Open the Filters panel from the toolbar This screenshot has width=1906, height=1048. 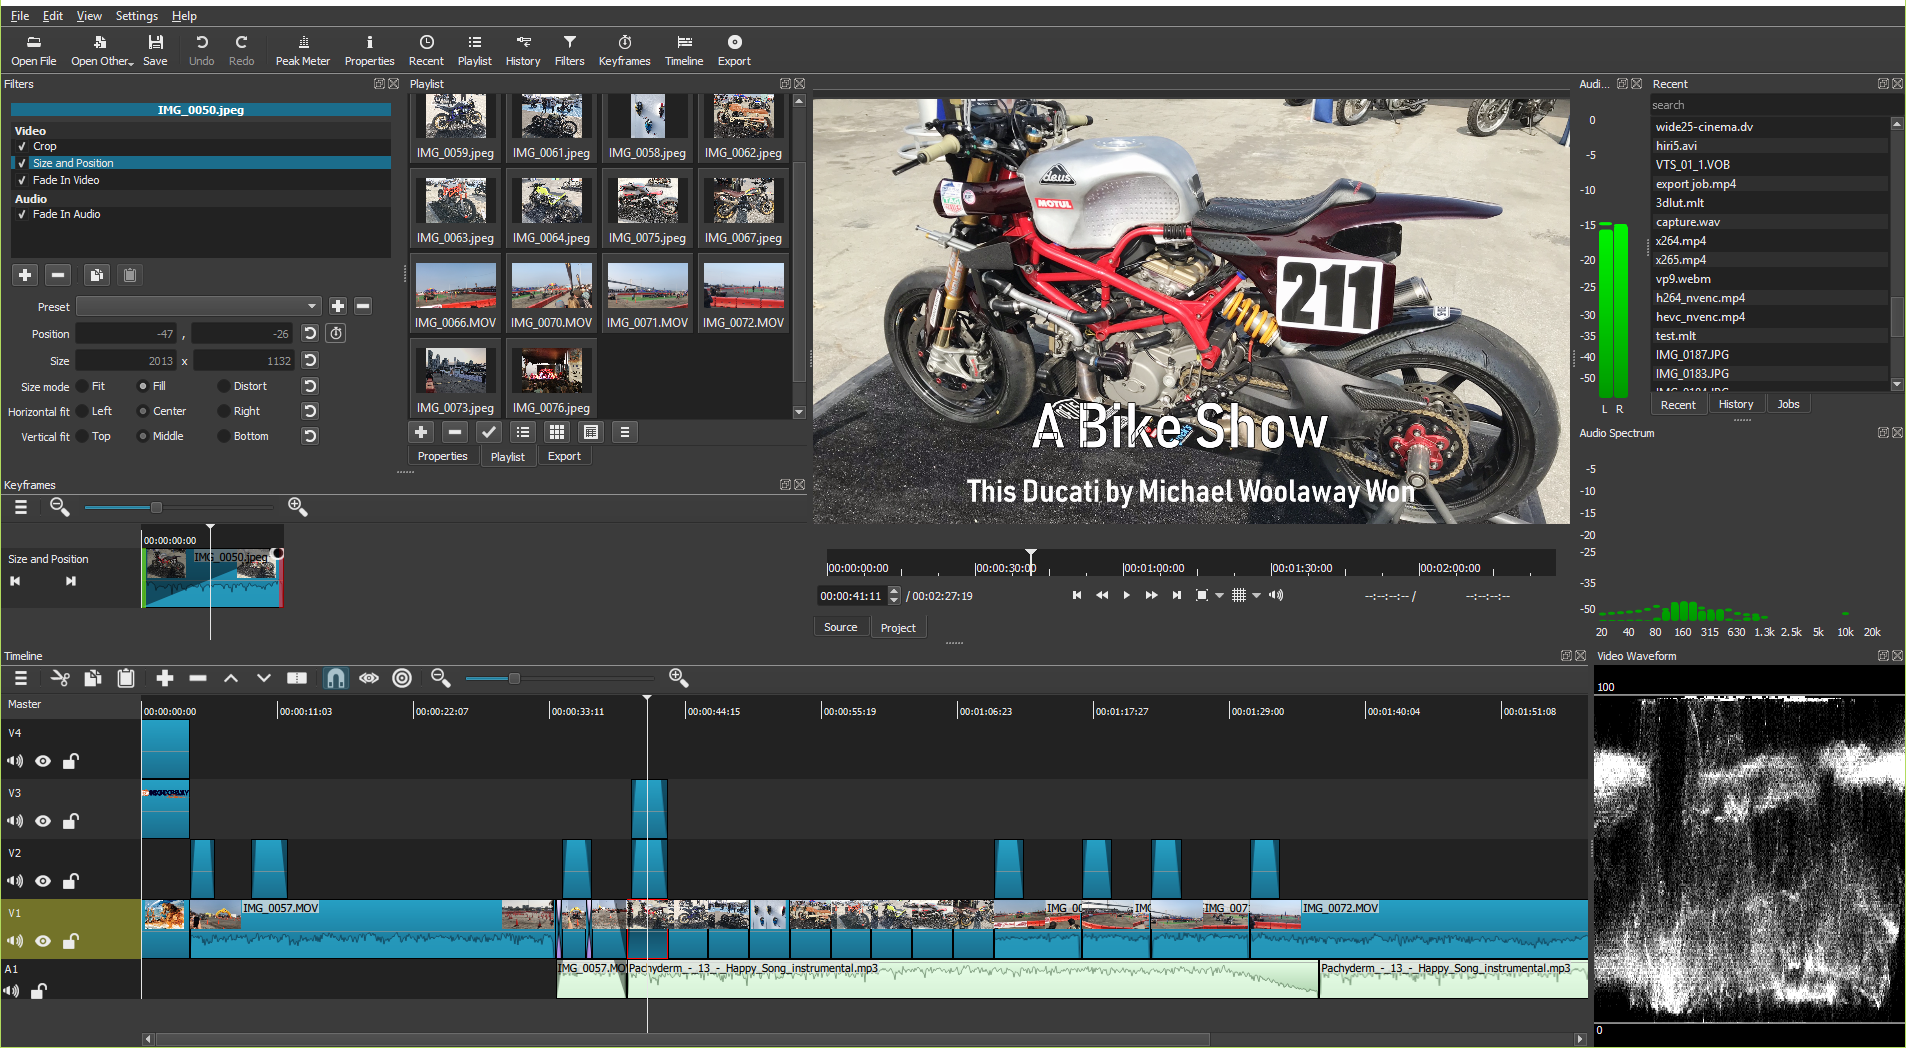[x=569, y=50]
